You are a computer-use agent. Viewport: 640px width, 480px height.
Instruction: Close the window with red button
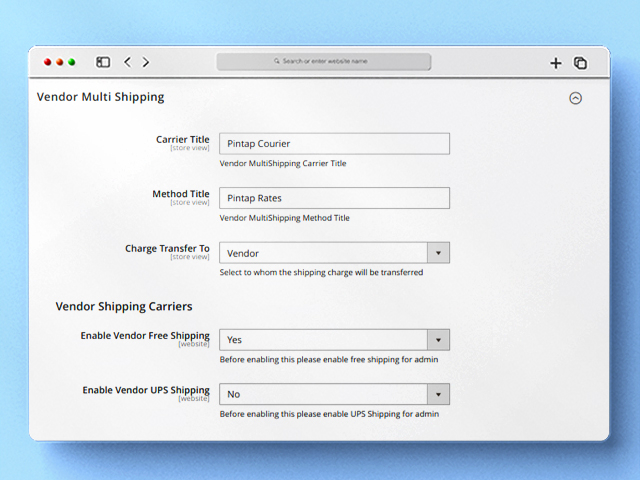(48, 62)
